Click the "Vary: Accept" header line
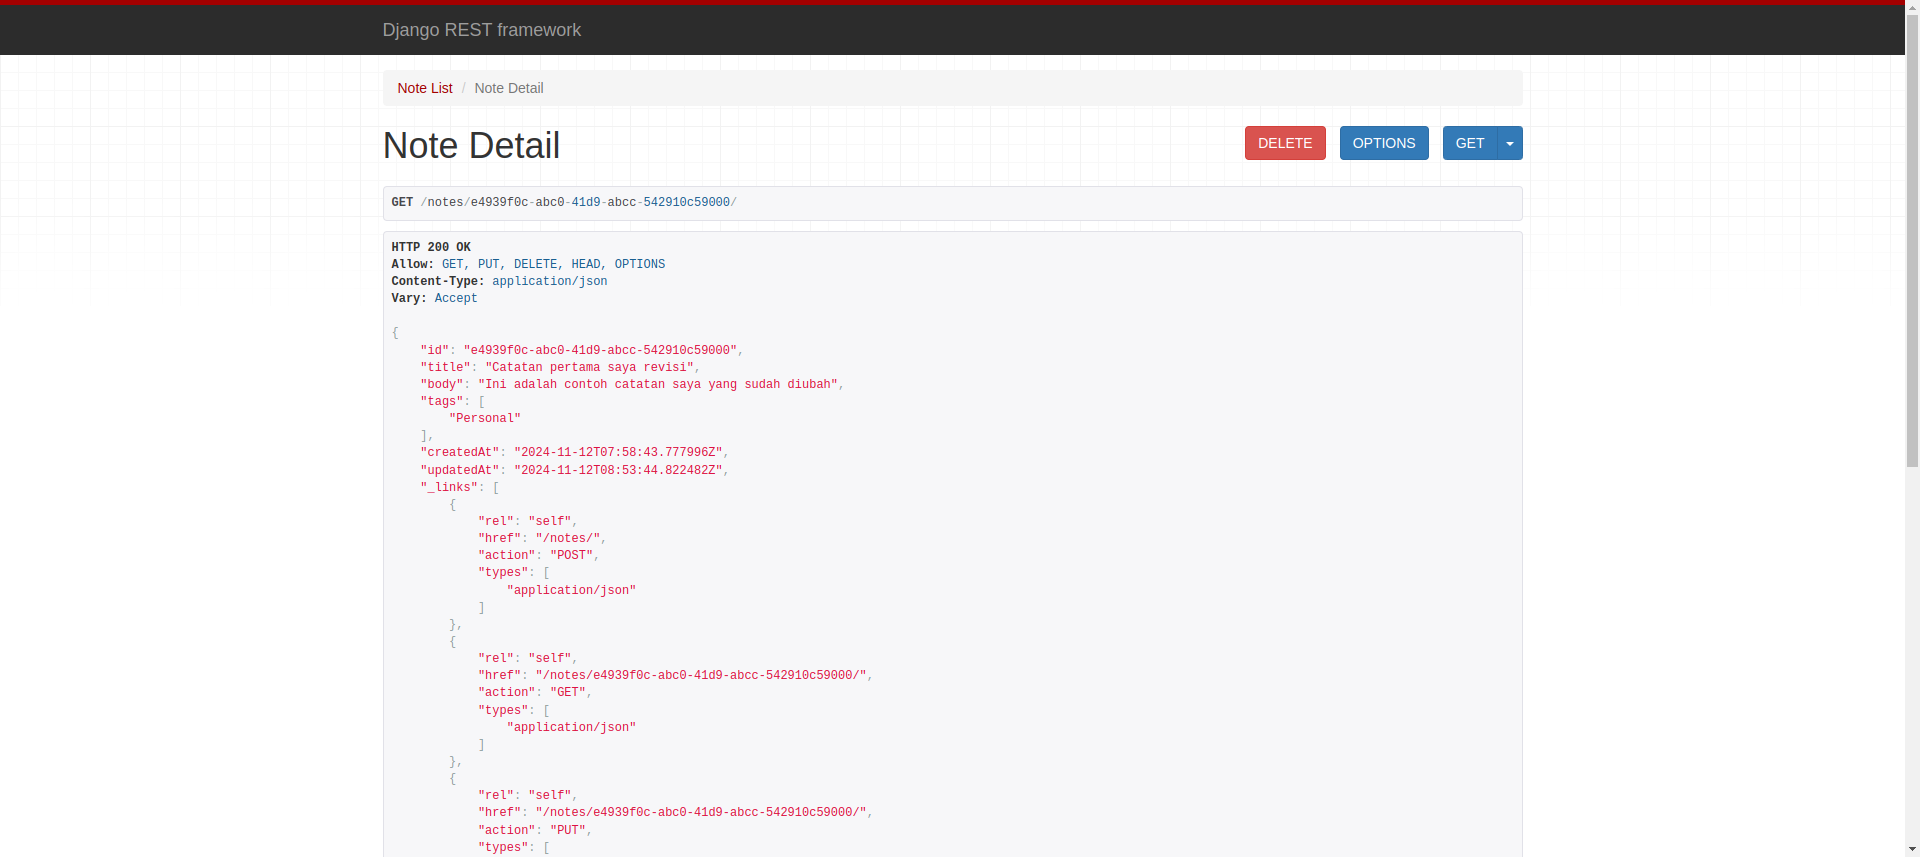Image resolution: width=1920 pixels, height=857 pixels. (x=434, y=299)
